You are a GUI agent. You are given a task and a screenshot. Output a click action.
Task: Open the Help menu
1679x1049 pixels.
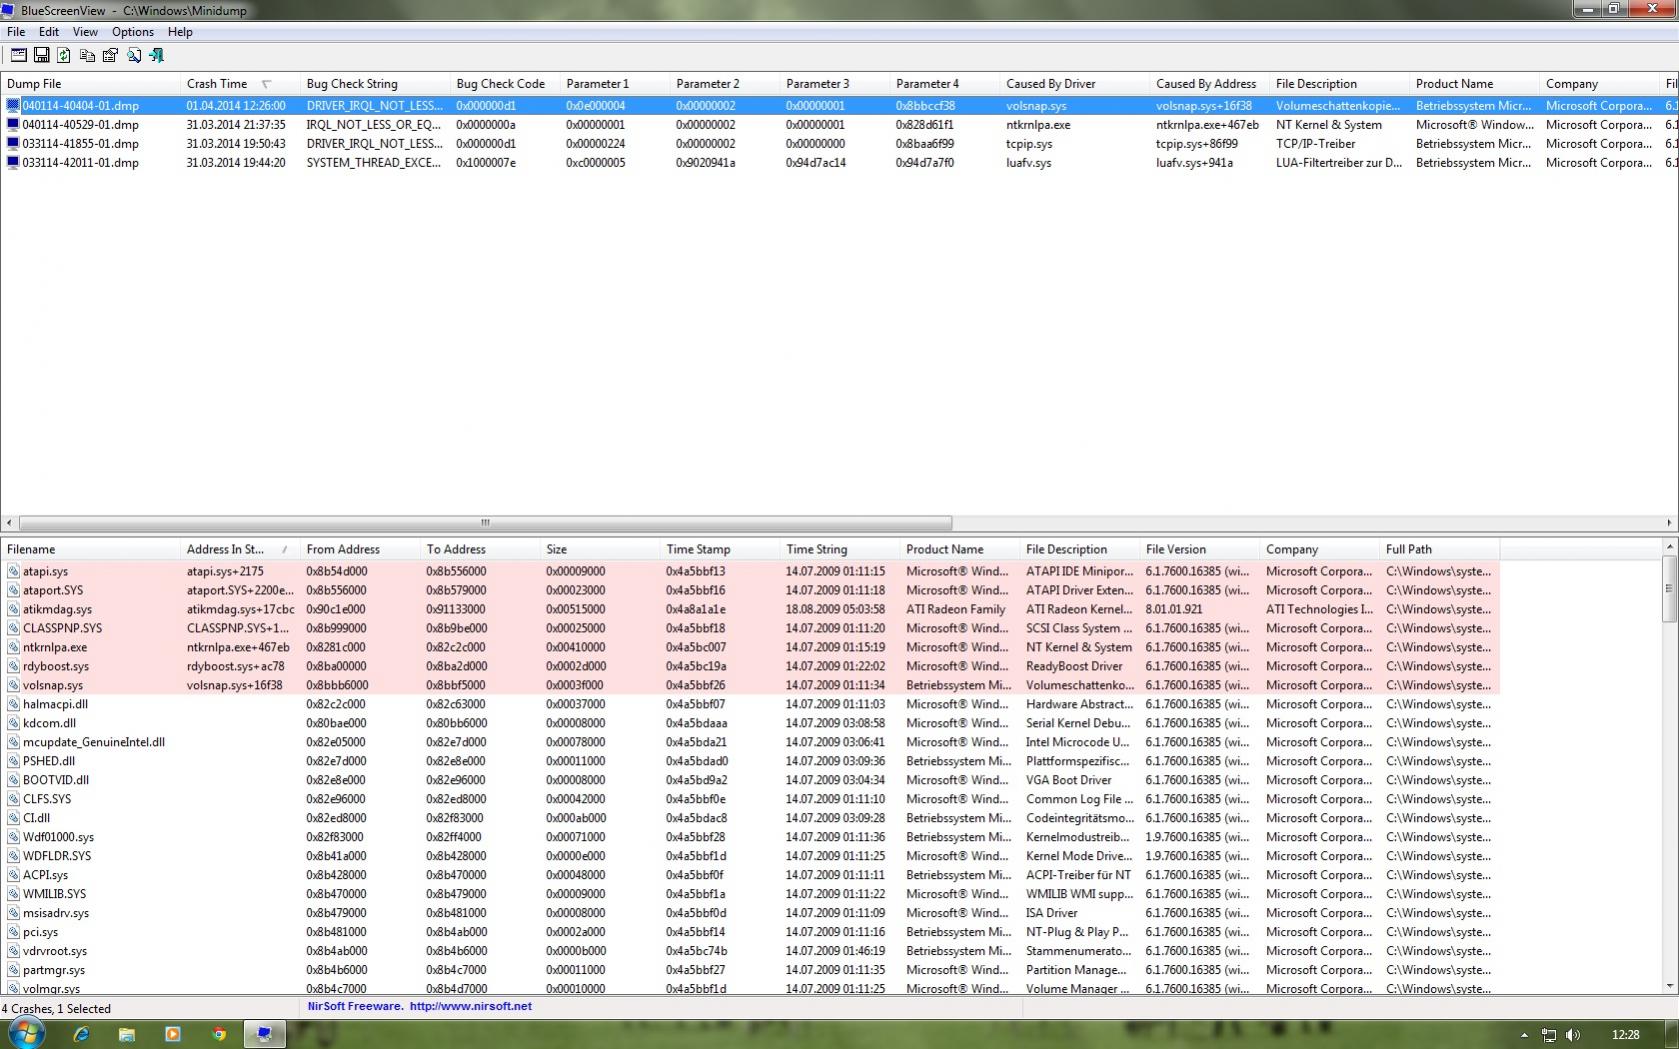tap(180, 32)
